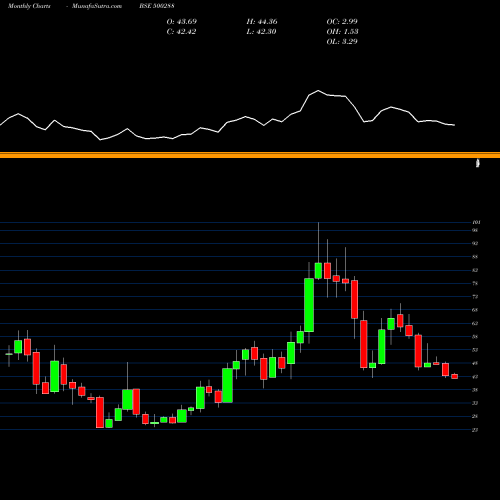This screenshot has width=500, height=500.
Task: Click the 43 price axis label
Action: (475, 376)
